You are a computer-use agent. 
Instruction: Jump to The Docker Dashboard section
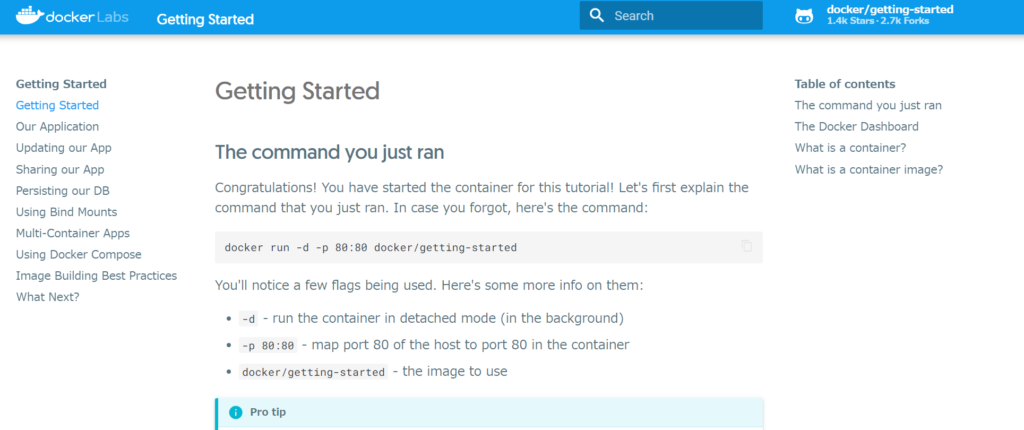point(857,127)
